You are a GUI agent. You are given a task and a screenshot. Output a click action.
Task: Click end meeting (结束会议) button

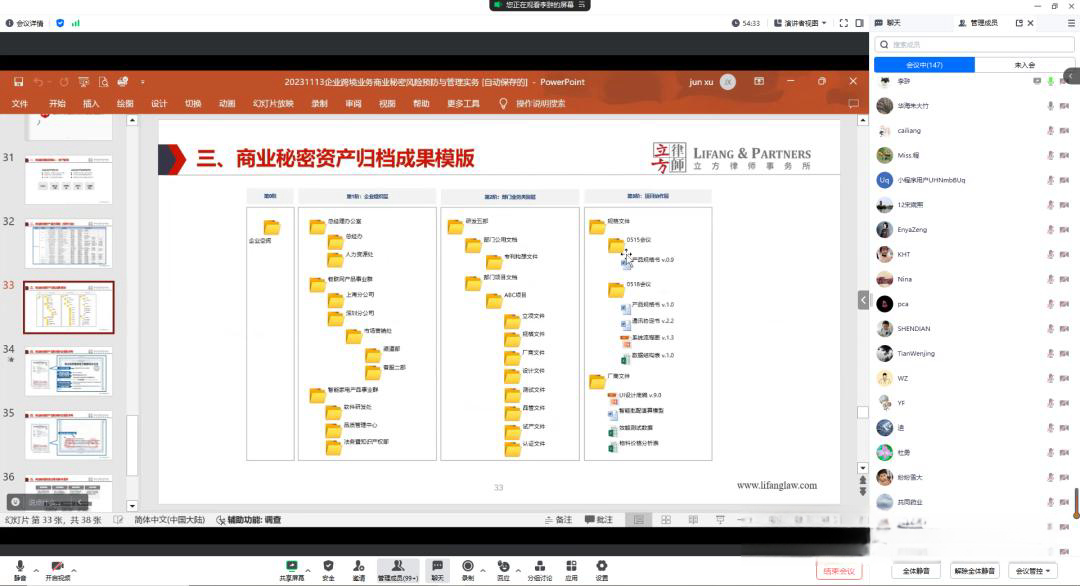[x=838, y=571]
